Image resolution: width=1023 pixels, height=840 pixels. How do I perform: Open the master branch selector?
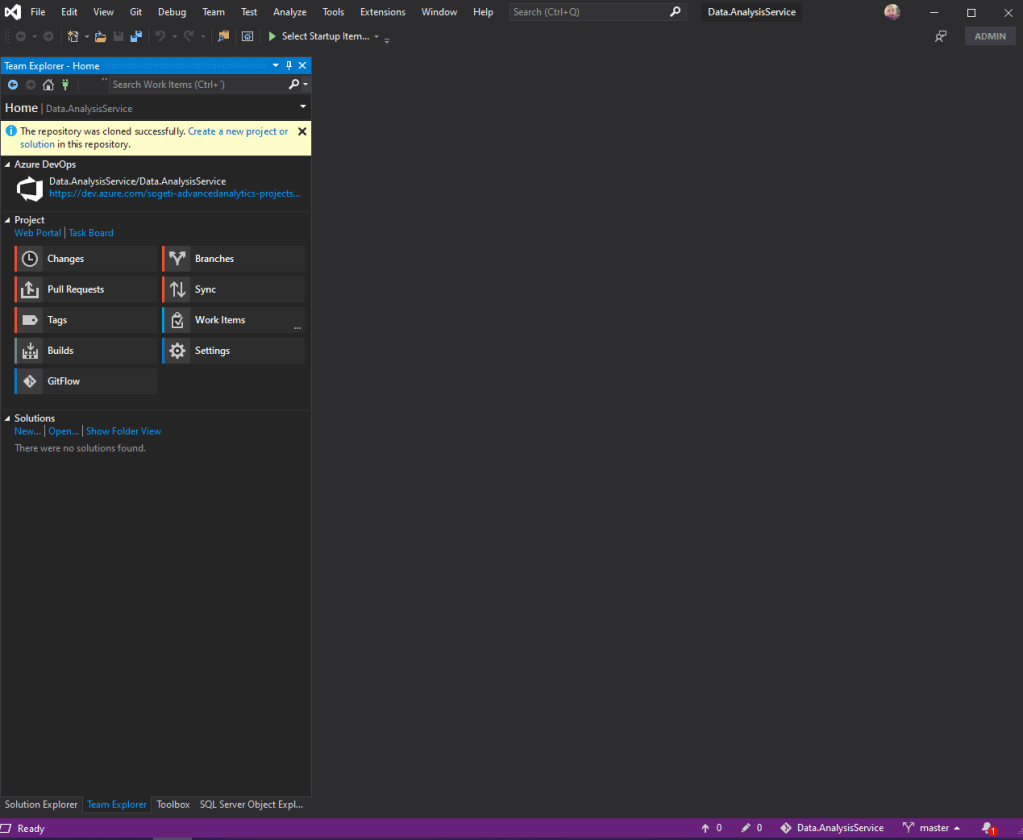[932, 828]
